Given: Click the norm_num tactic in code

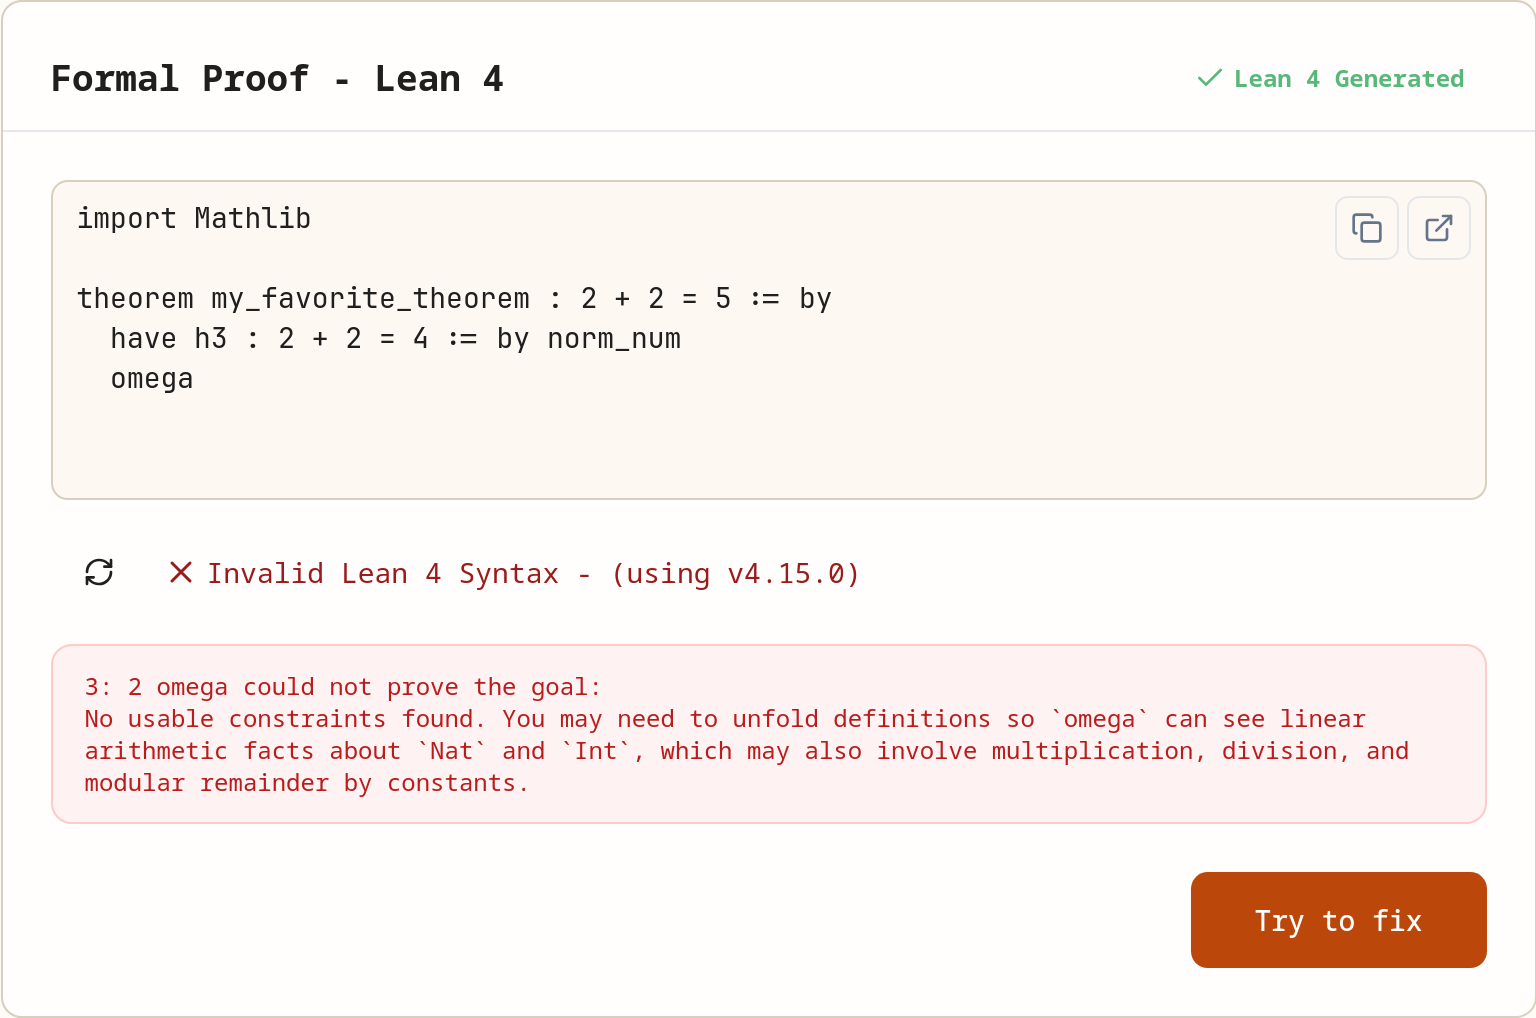Looking at the screenshot, I should [x=614, y=339].
